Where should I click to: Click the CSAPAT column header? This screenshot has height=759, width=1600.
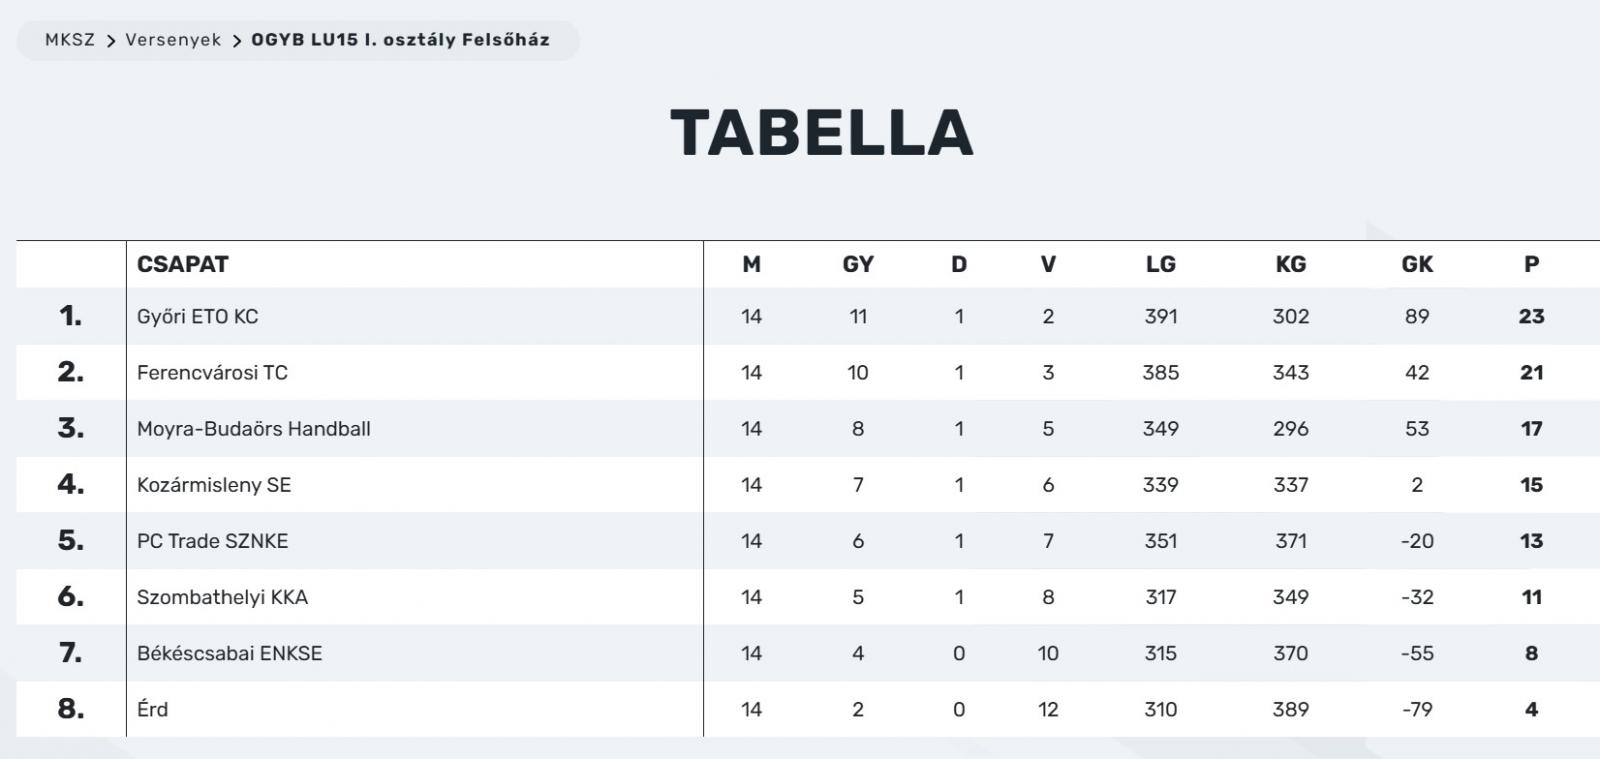183,264
